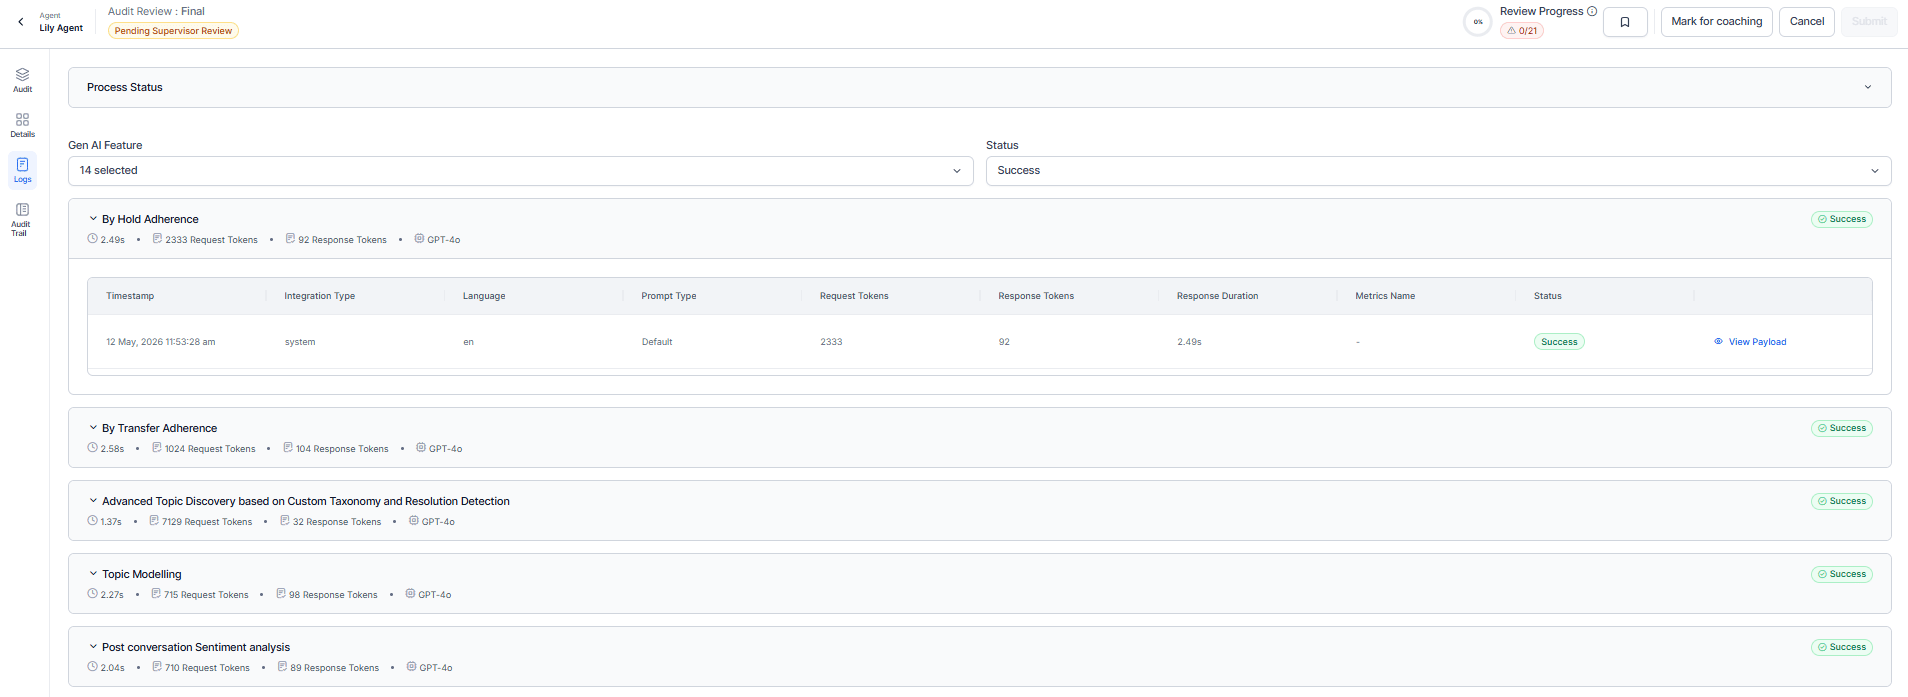1908x697 pixels.
Task: Click the bookmark icon button
Action: 1625,22
